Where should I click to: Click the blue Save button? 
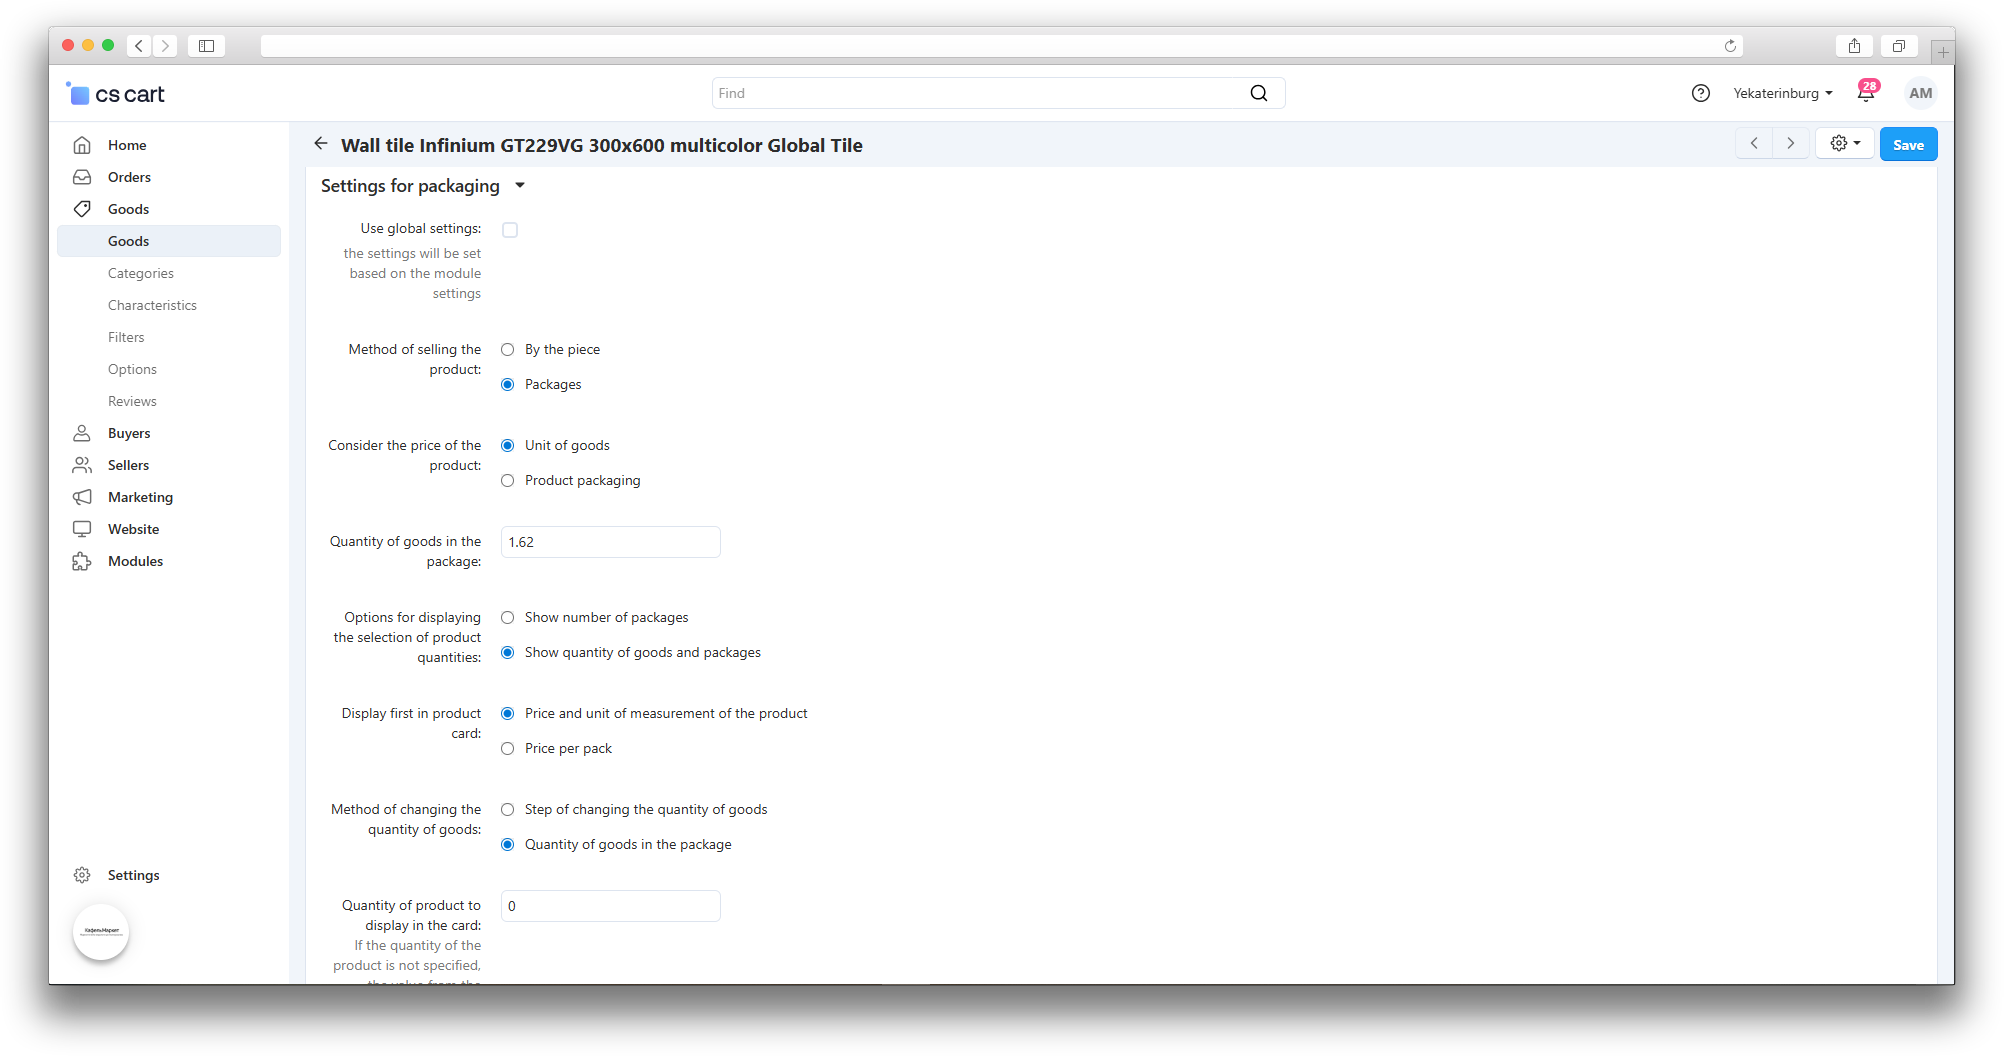[x=1908, y=145]
